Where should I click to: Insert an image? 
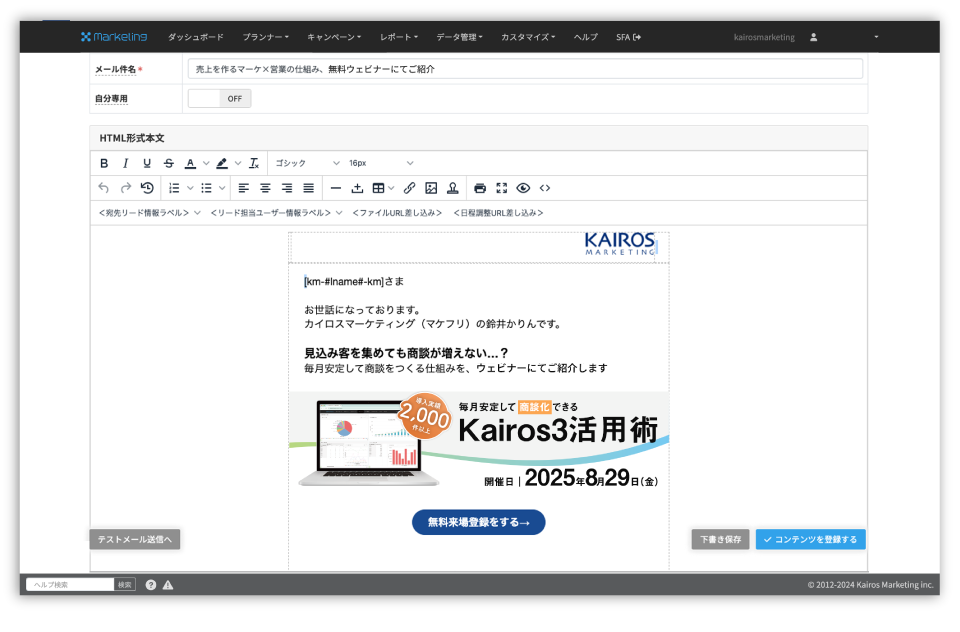click(431, 188)
